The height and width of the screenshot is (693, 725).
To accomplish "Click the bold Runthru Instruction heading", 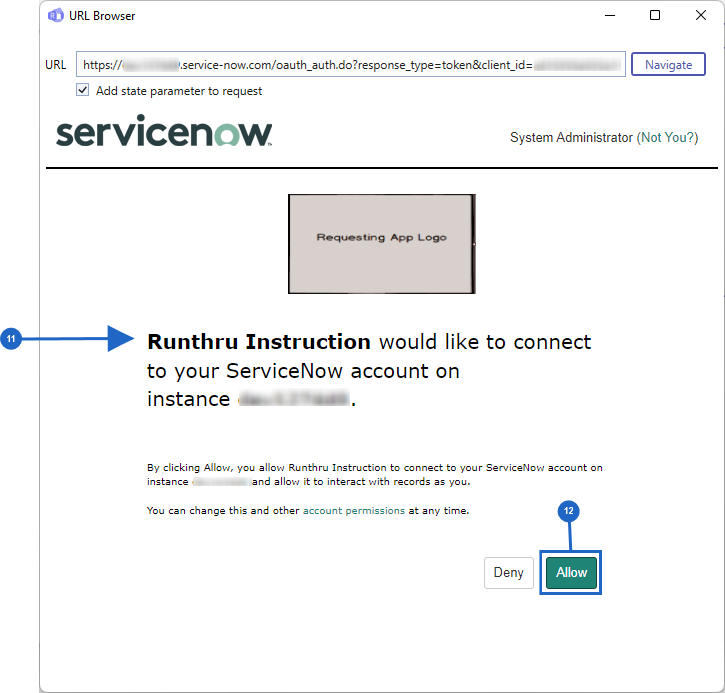I will [259, 342].
